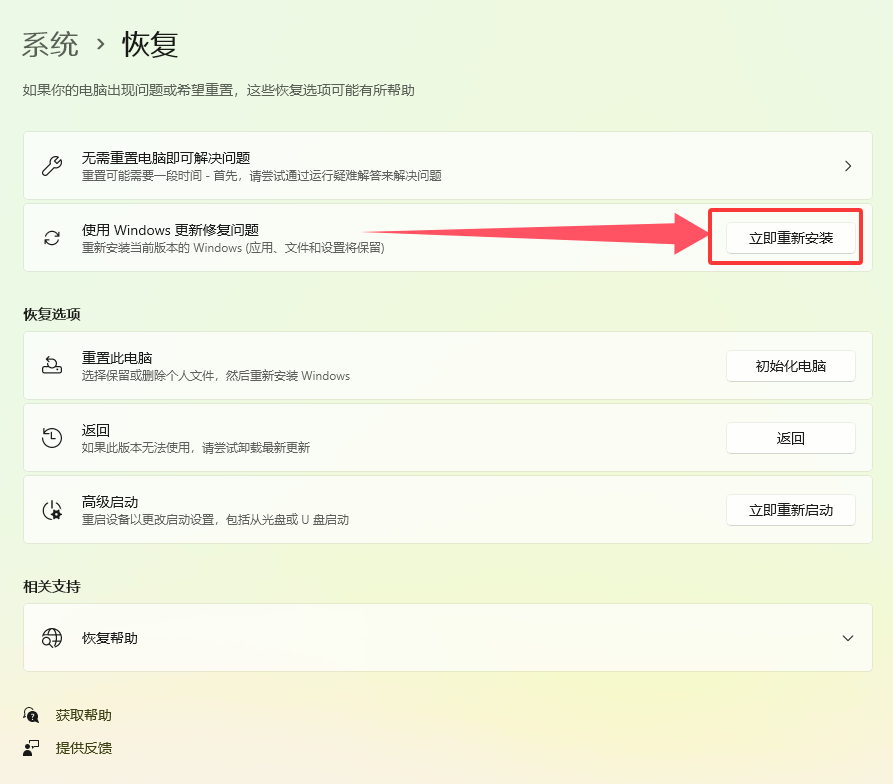Click the advanced startup icon beside 高级启动
The width and height of the screenshot is (893, 784).
coord(53,509)
